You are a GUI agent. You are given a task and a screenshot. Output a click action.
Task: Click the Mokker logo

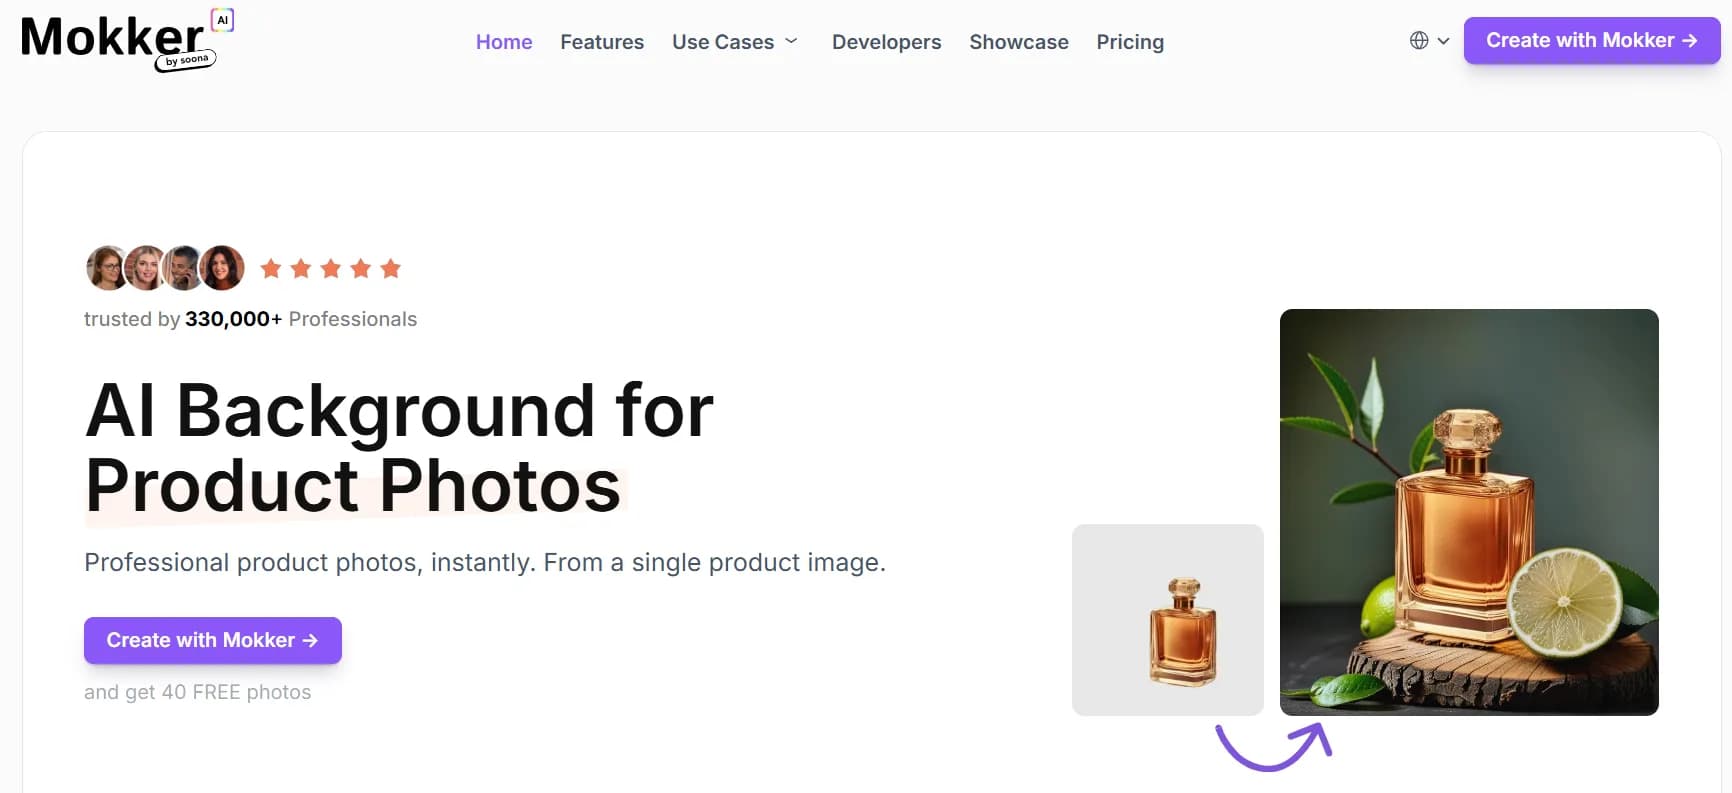pyautogui.click(x=112, y=40)
